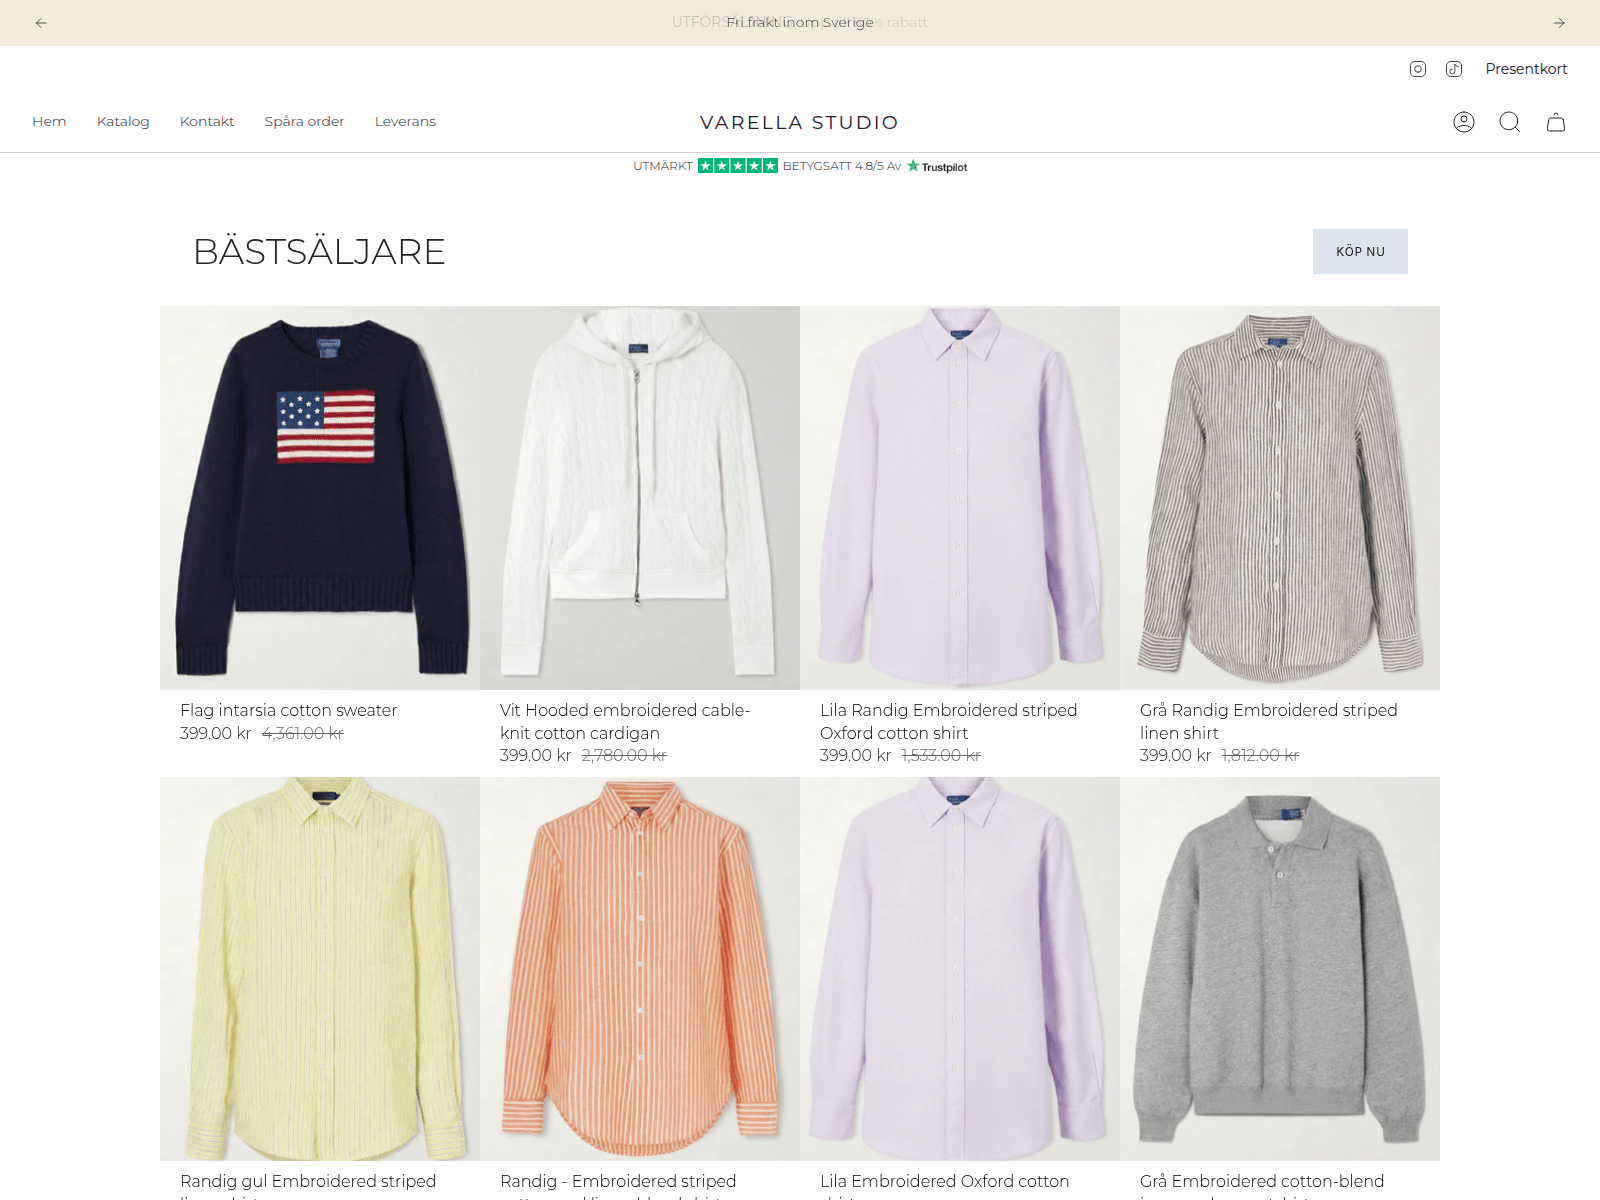Image resolution: width=1600 pixels, height=1200 pixels.
Task: Open the grey cotton-blend polo sweatshirt image
Action: point(1280,969)
